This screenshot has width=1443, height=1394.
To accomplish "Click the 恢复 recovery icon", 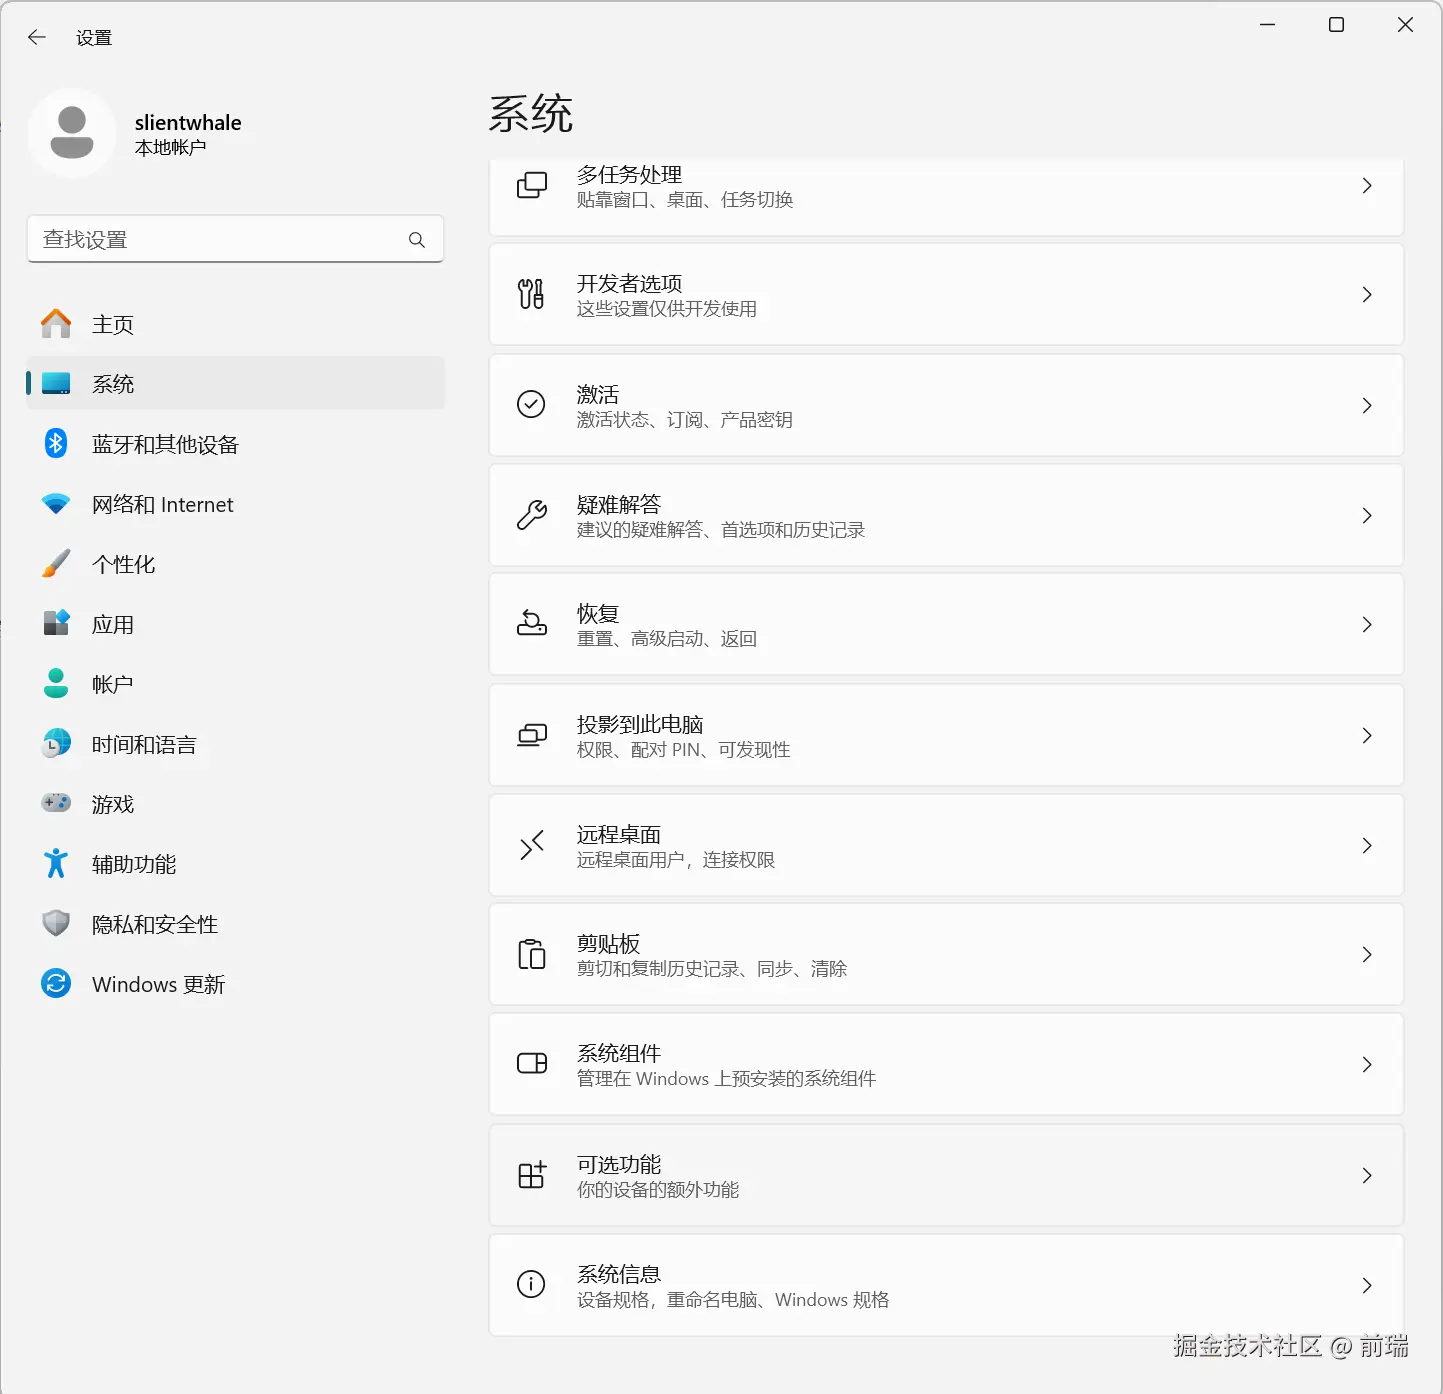I will (531, 624).
